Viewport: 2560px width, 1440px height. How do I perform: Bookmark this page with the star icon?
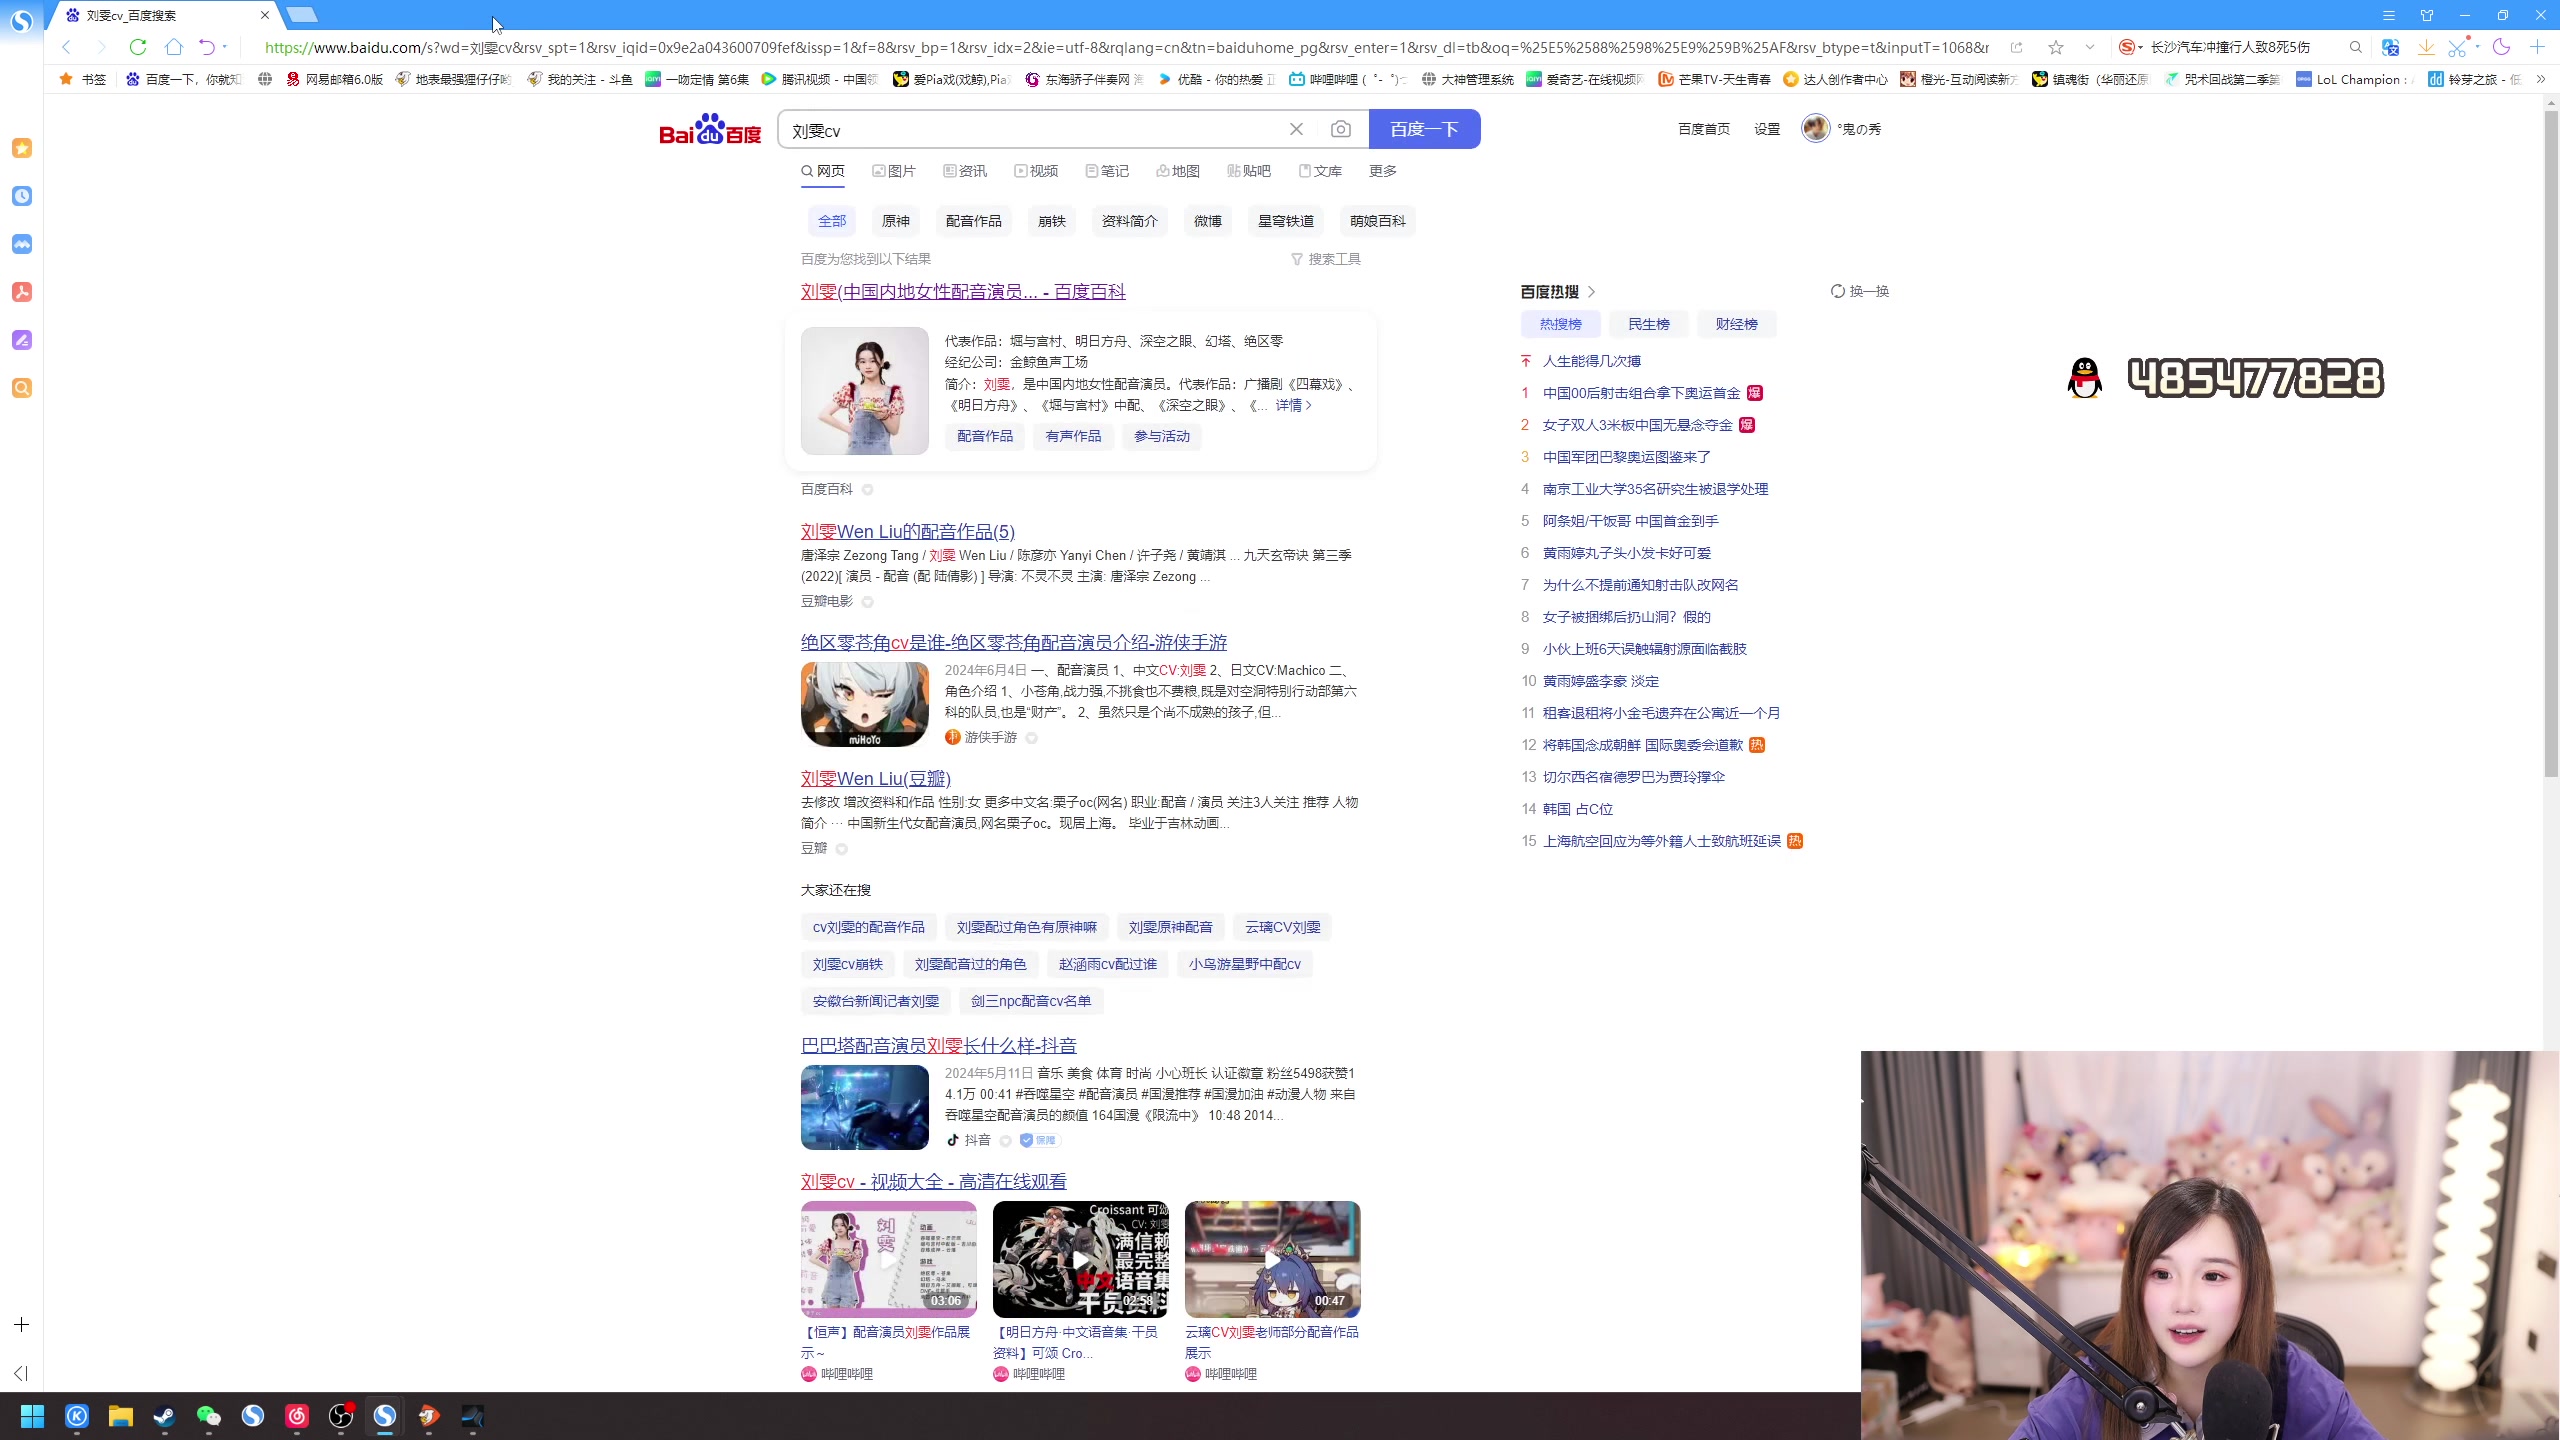[x=2055, y=47]
